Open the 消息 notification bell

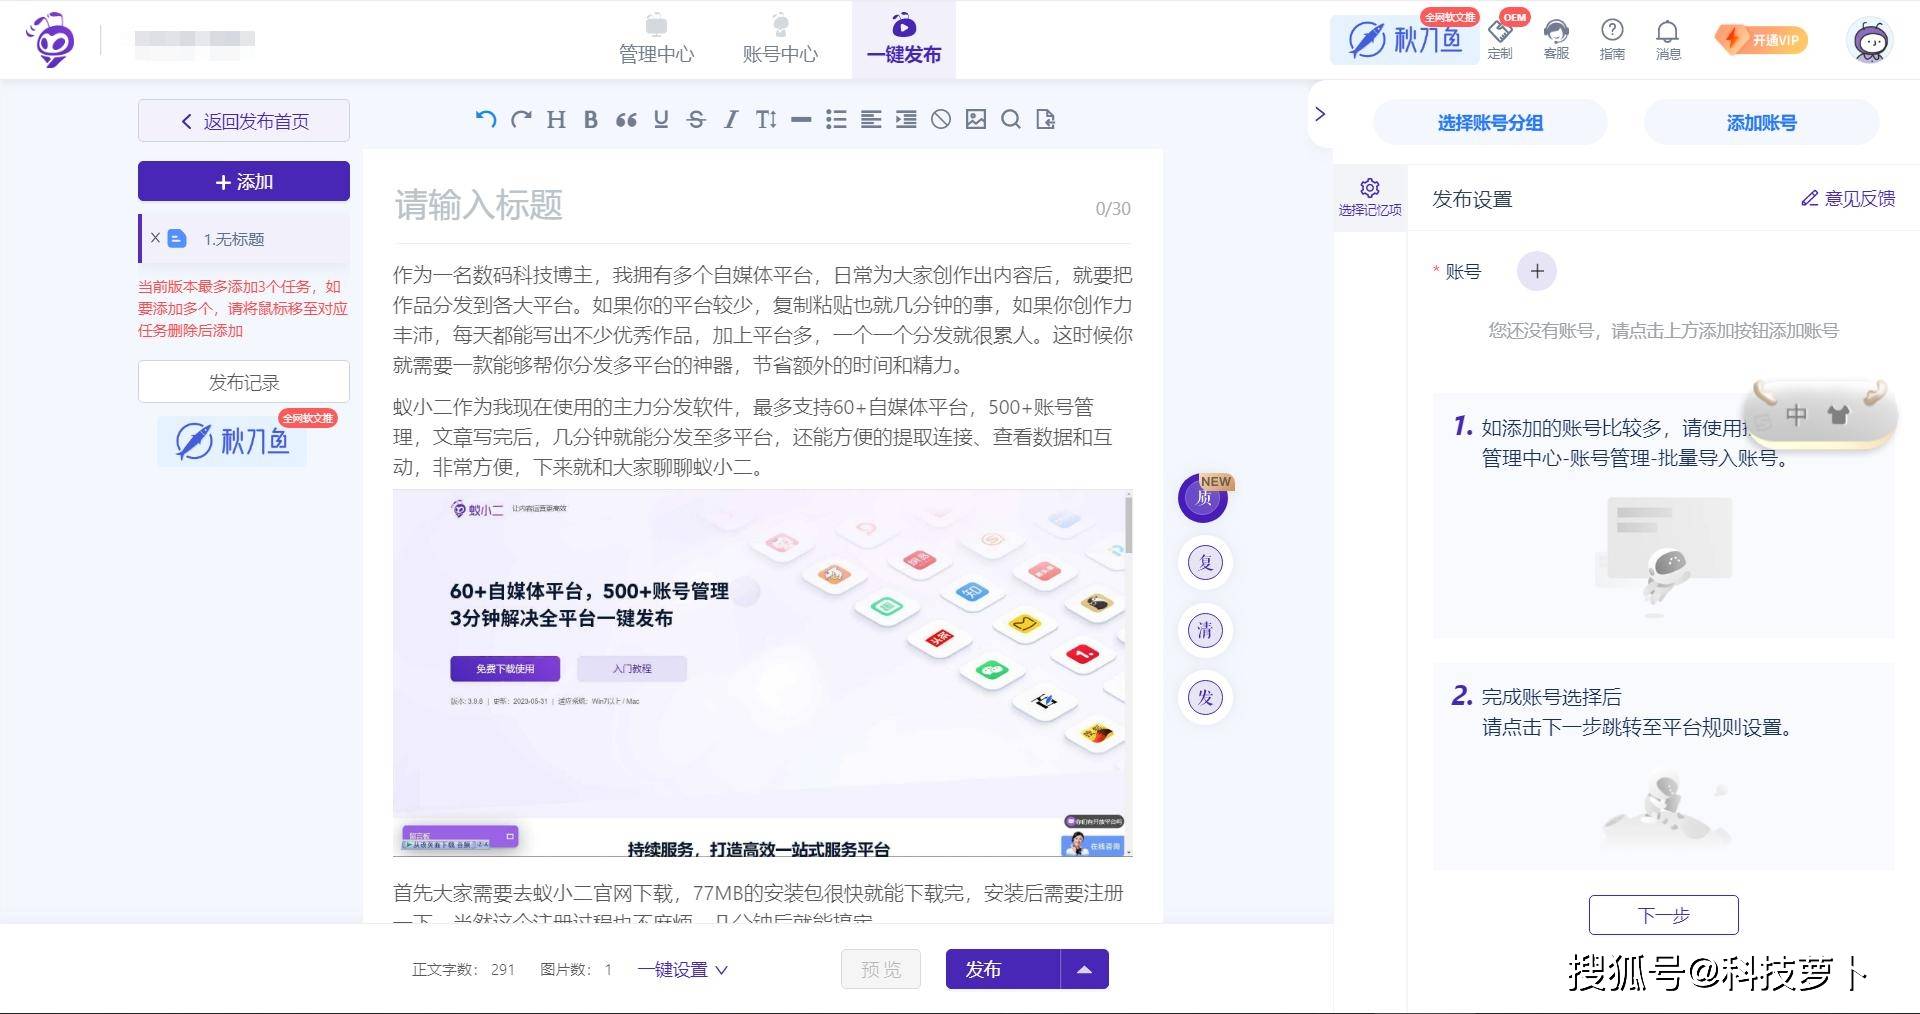coord(1667,40)
